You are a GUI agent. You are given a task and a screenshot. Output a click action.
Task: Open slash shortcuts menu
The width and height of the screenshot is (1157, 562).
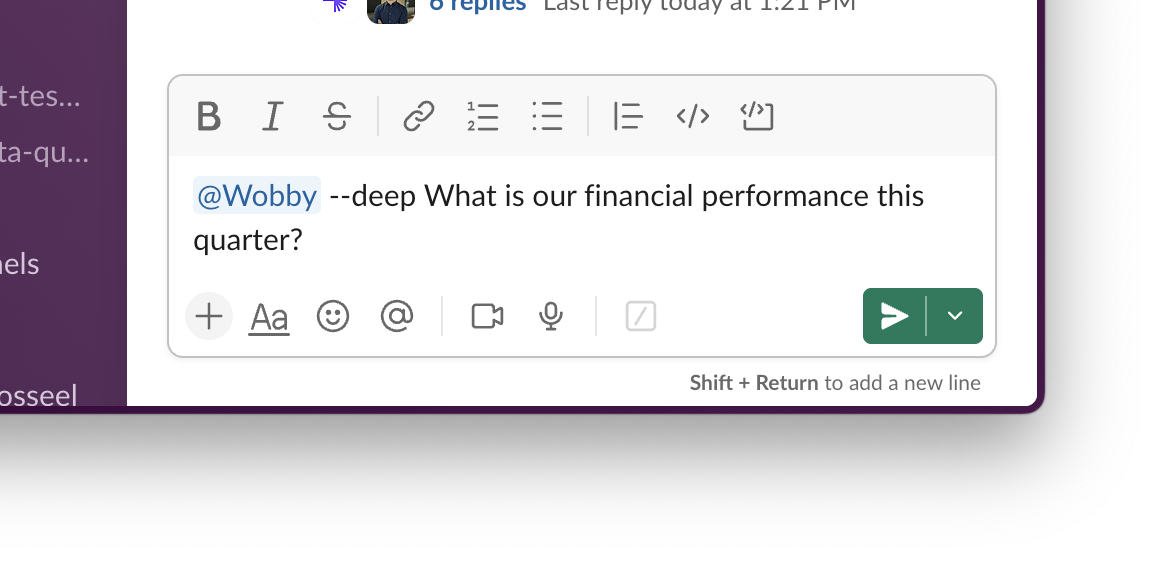(x=641, y=317)
